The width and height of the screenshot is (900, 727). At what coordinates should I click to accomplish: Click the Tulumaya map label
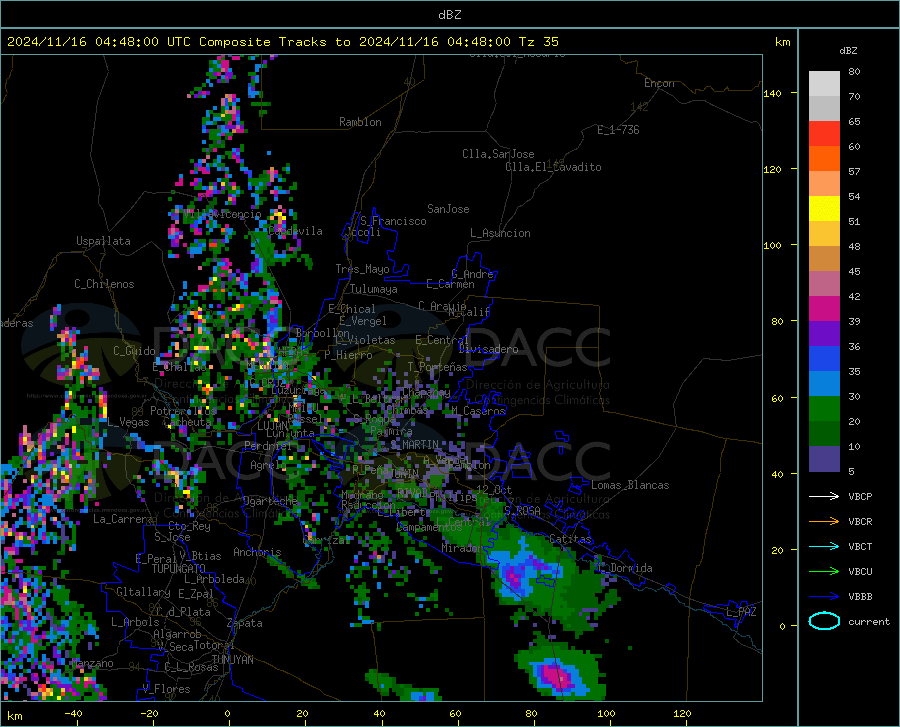click(374, 289)
